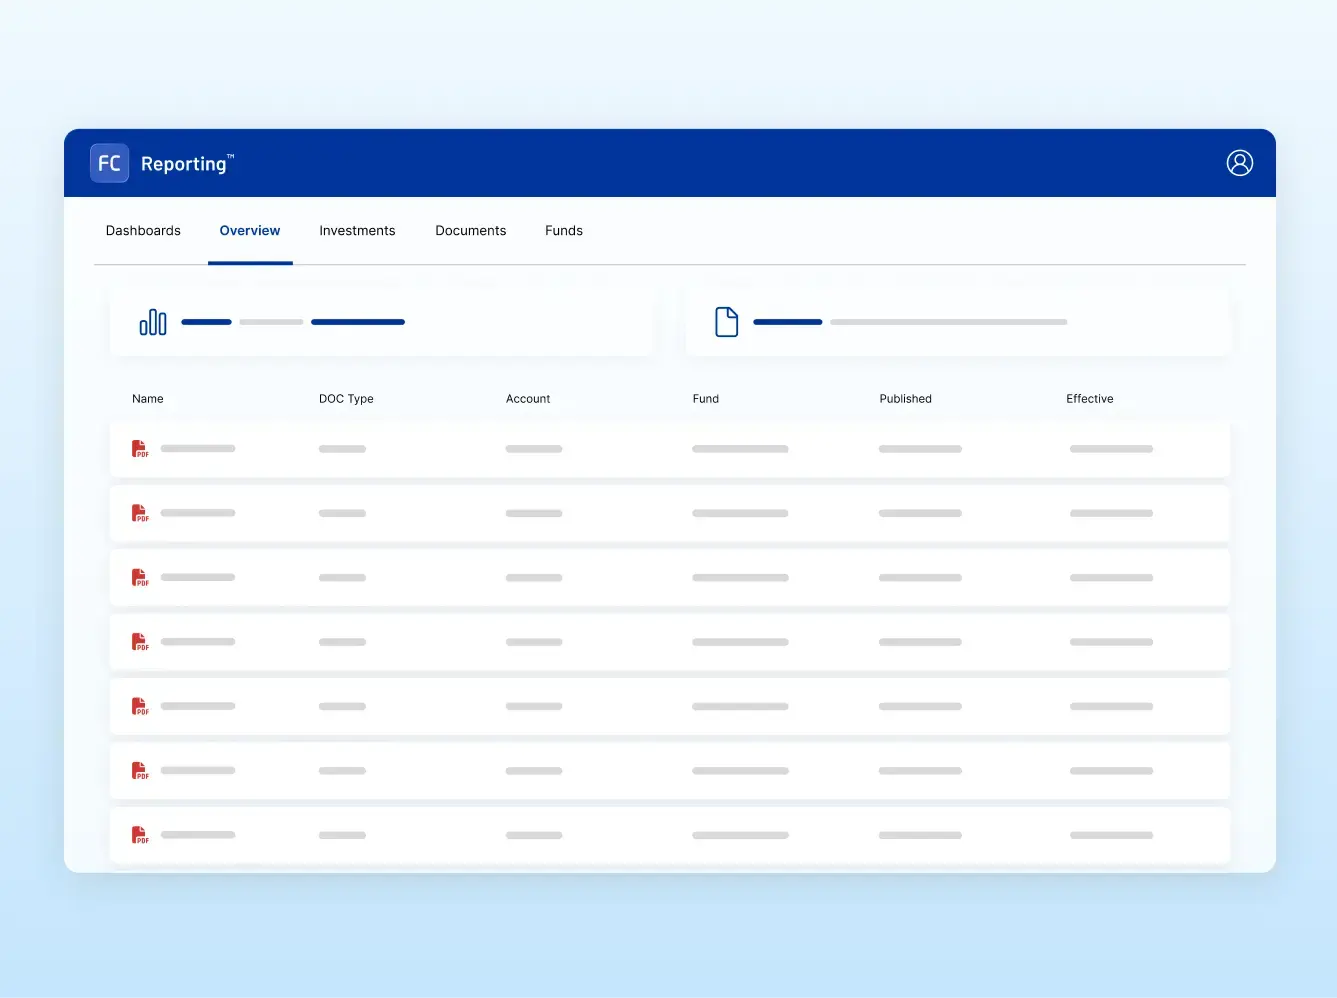Switch to the Dashboards tab
The image size is (1337, 998).
(x=143, y=231)
